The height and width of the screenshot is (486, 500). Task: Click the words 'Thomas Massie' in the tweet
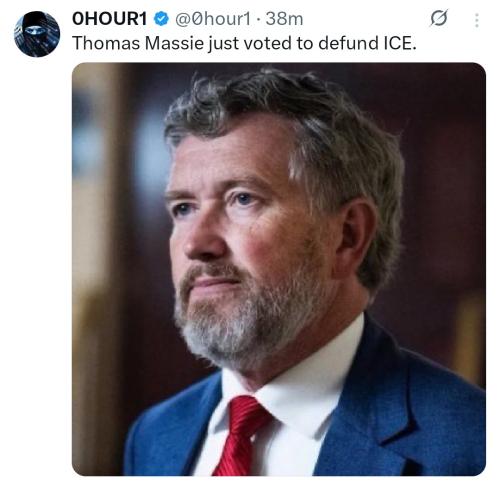tap(138, 43)
